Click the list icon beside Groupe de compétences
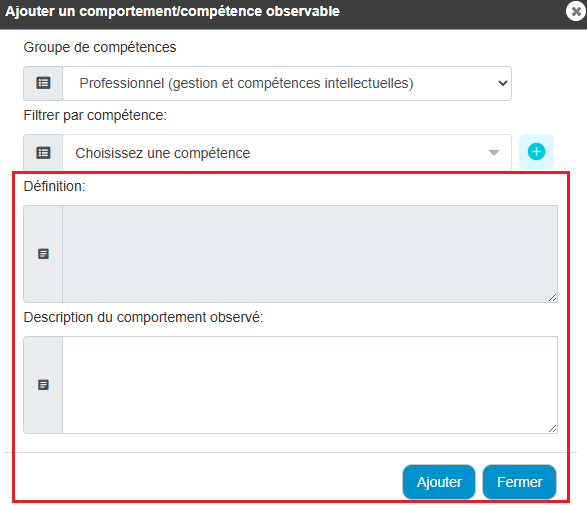The image size is (587, 505). [x=43, y=83]
